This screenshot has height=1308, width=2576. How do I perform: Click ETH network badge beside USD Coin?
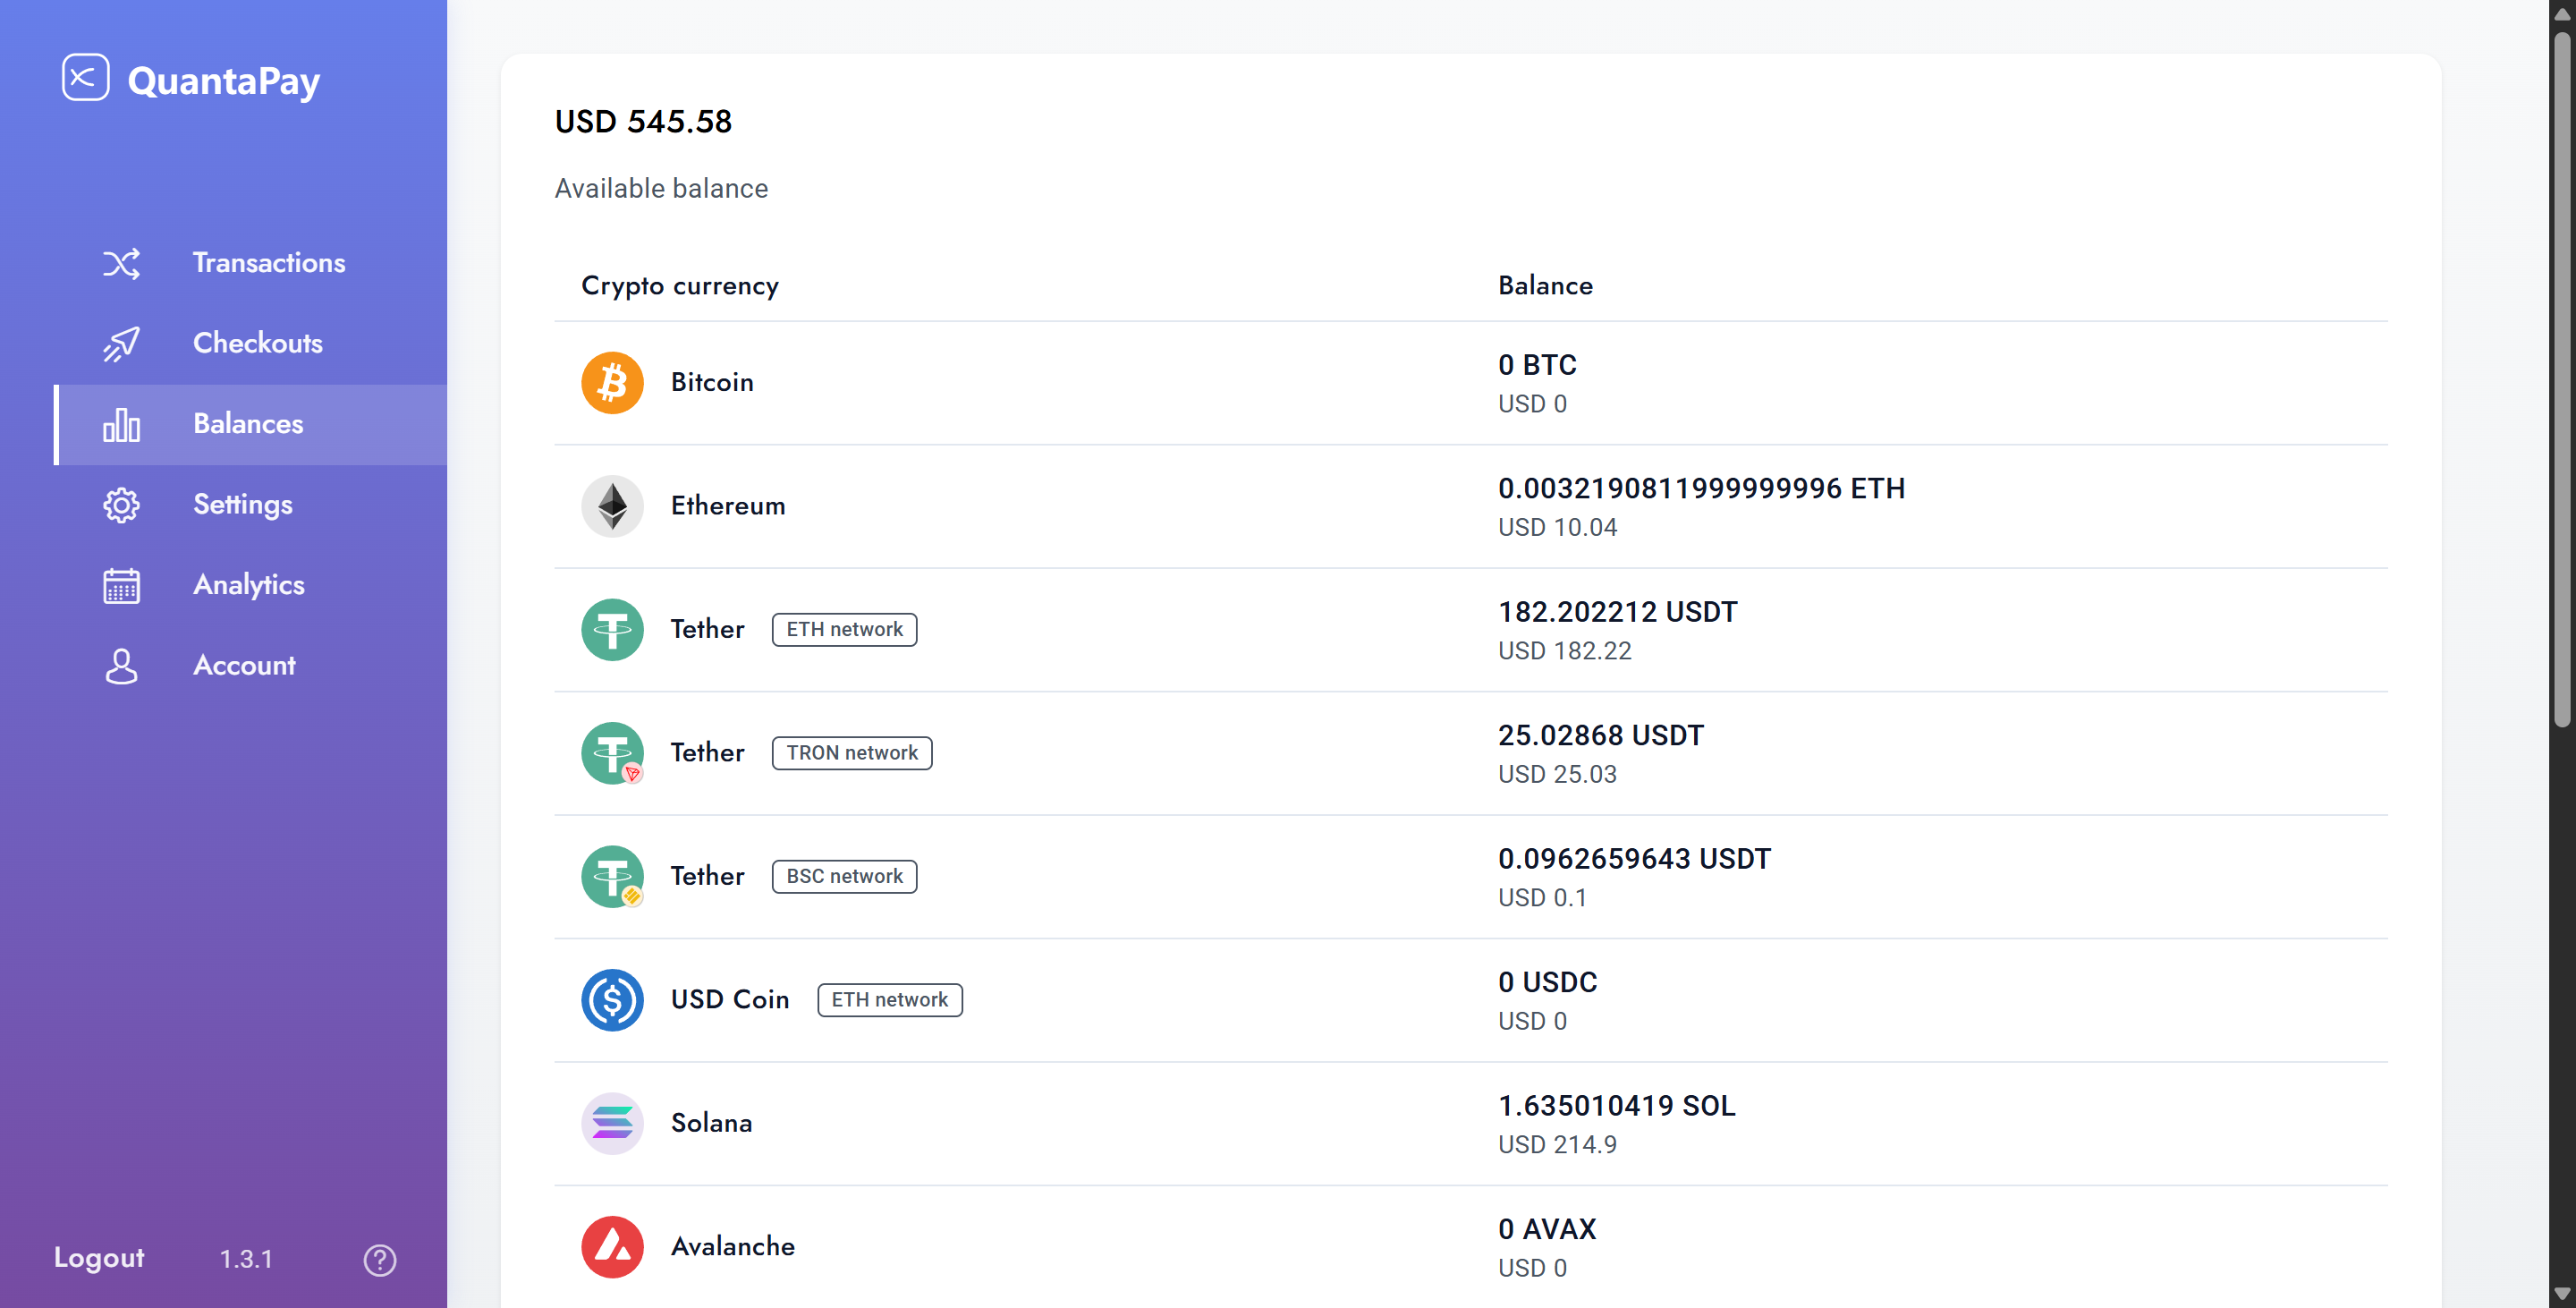tap(890, 1000)
